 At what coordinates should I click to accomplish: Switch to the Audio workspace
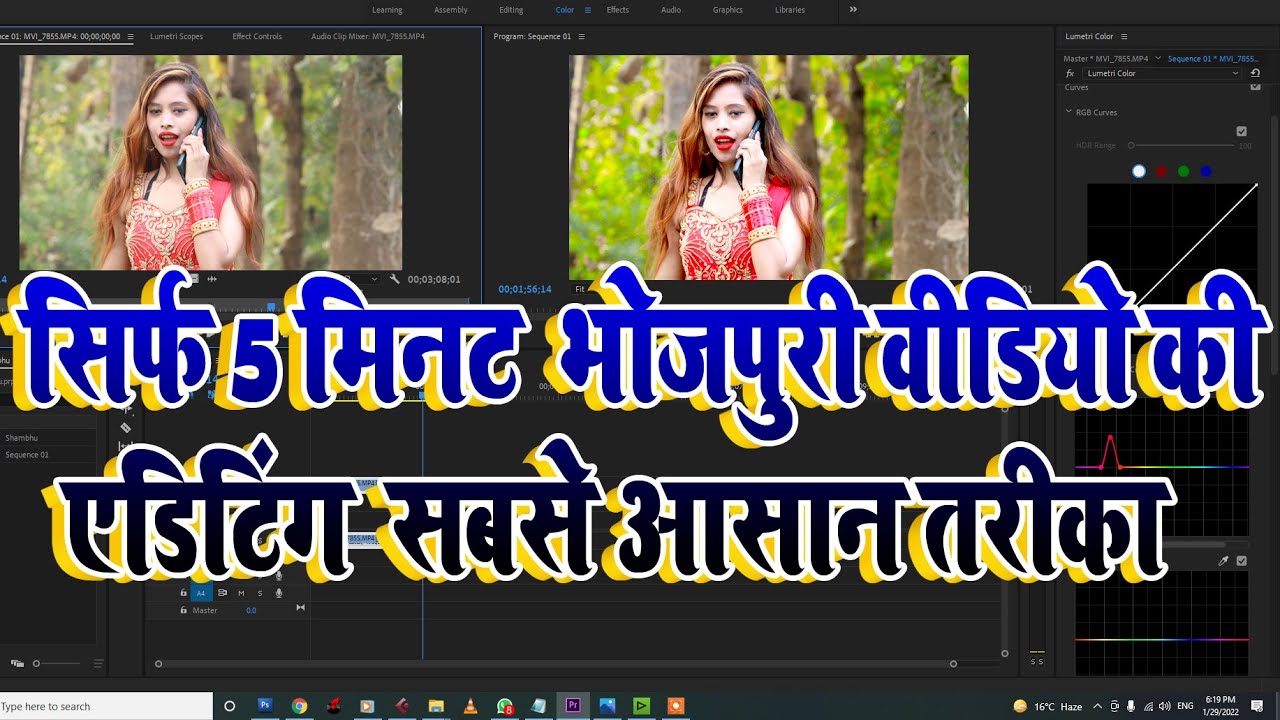[x=671, y=10]
